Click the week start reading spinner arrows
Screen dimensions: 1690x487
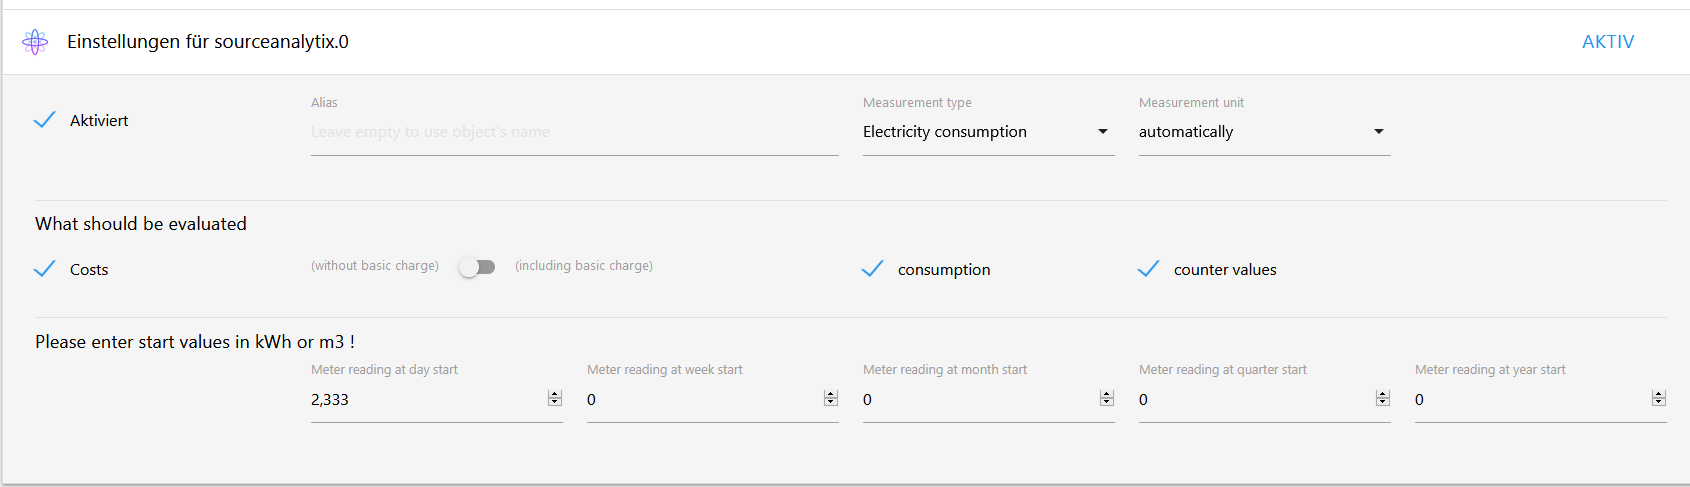[831, 399]
